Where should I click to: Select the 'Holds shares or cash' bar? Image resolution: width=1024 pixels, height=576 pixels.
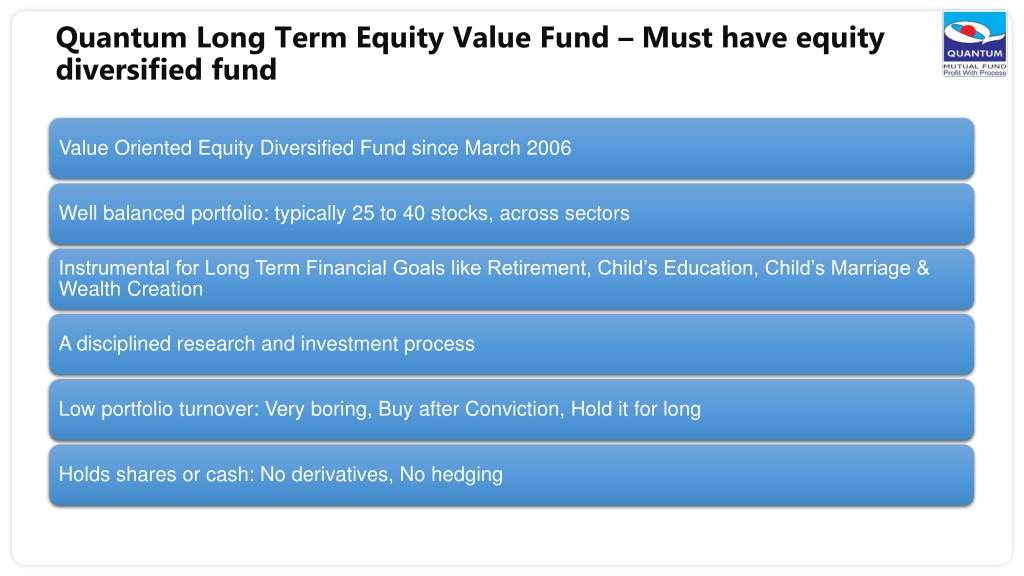(x=511, y=475)
